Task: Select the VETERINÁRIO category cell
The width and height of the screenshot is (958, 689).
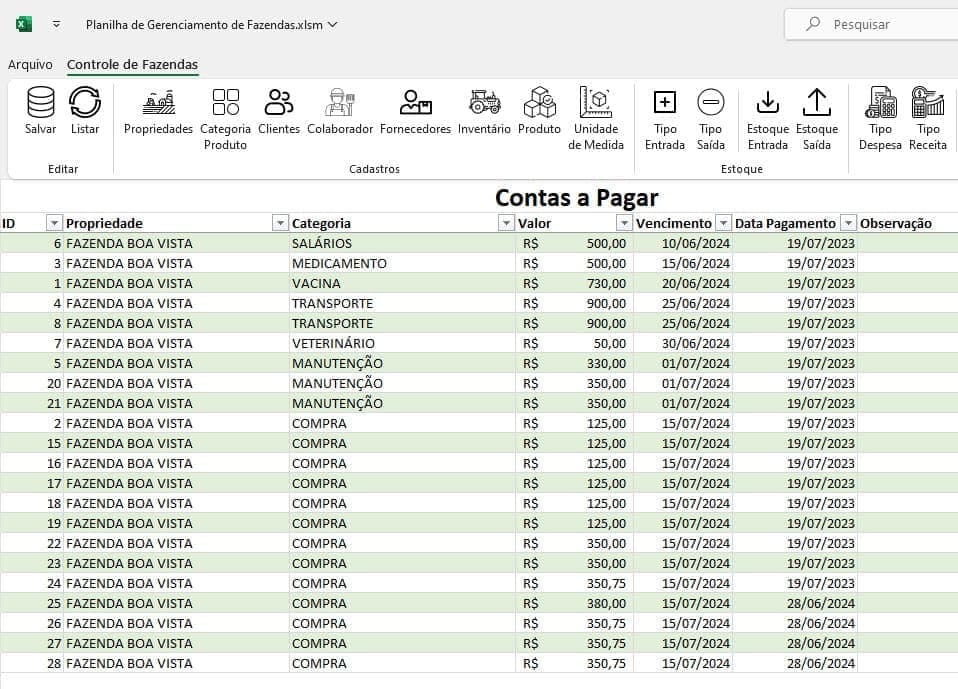Action: [x=402, y=343]
